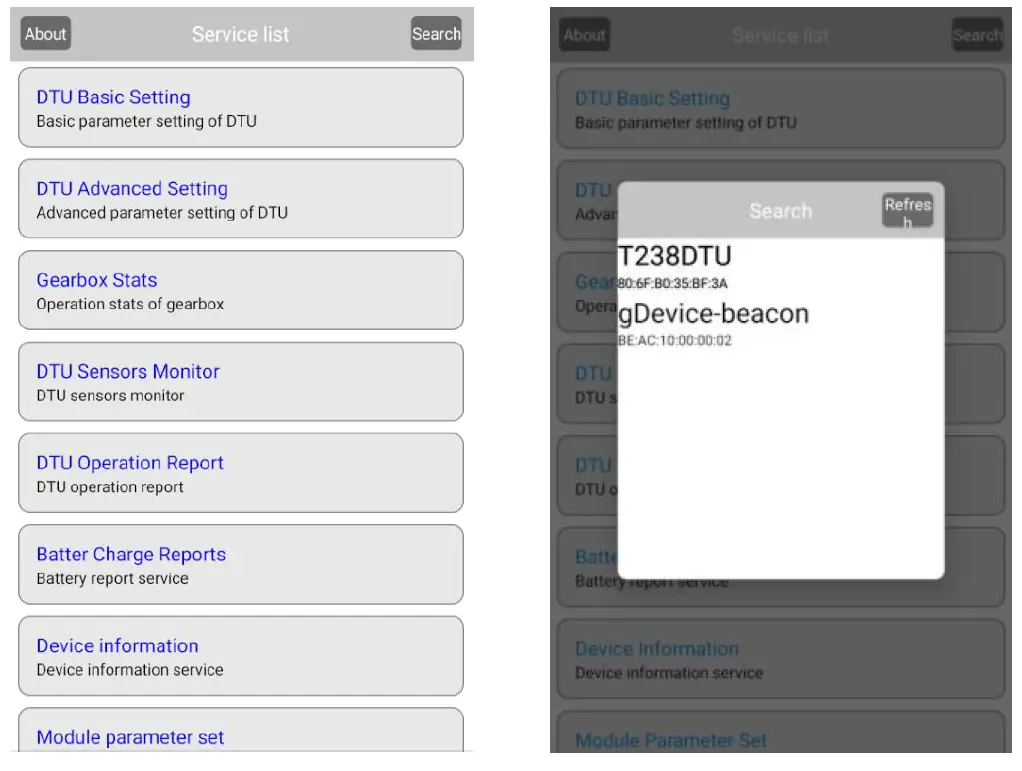This screenshot has width=1022, height=771.
Task: View Gearbox Stats
Action: coord(240,290)
